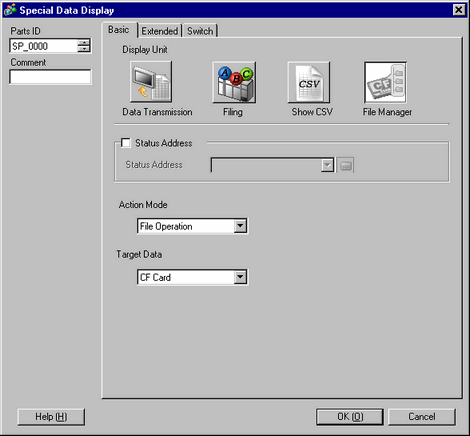Image resolution: width=470 pixels, height=436 pixels.
Task: Expand the Target Data dropdown arrow
Action: click(240, 277)
